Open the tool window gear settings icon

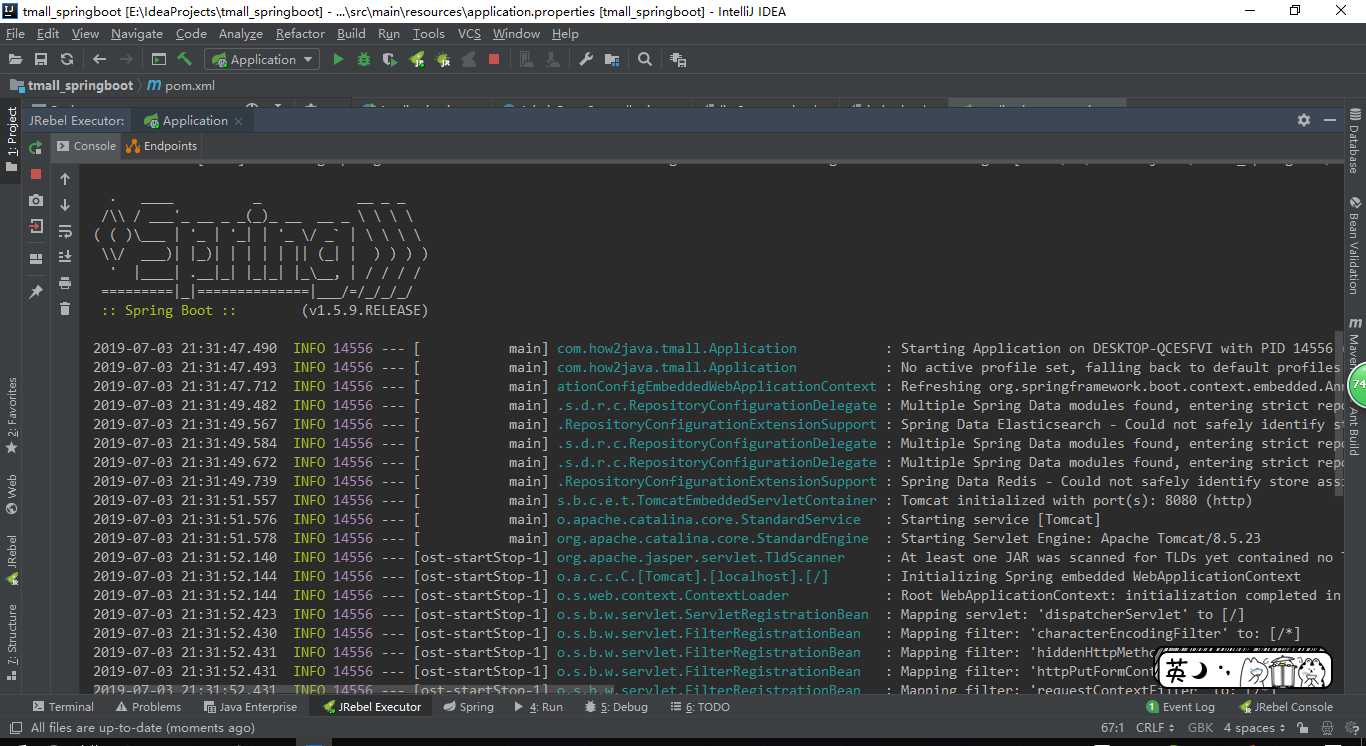(1304, 120)
